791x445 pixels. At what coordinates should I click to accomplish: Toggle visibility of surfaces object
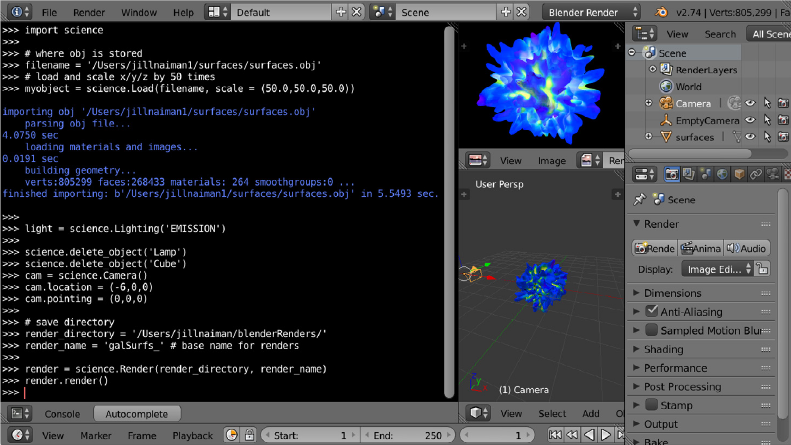tap(751, 137)
